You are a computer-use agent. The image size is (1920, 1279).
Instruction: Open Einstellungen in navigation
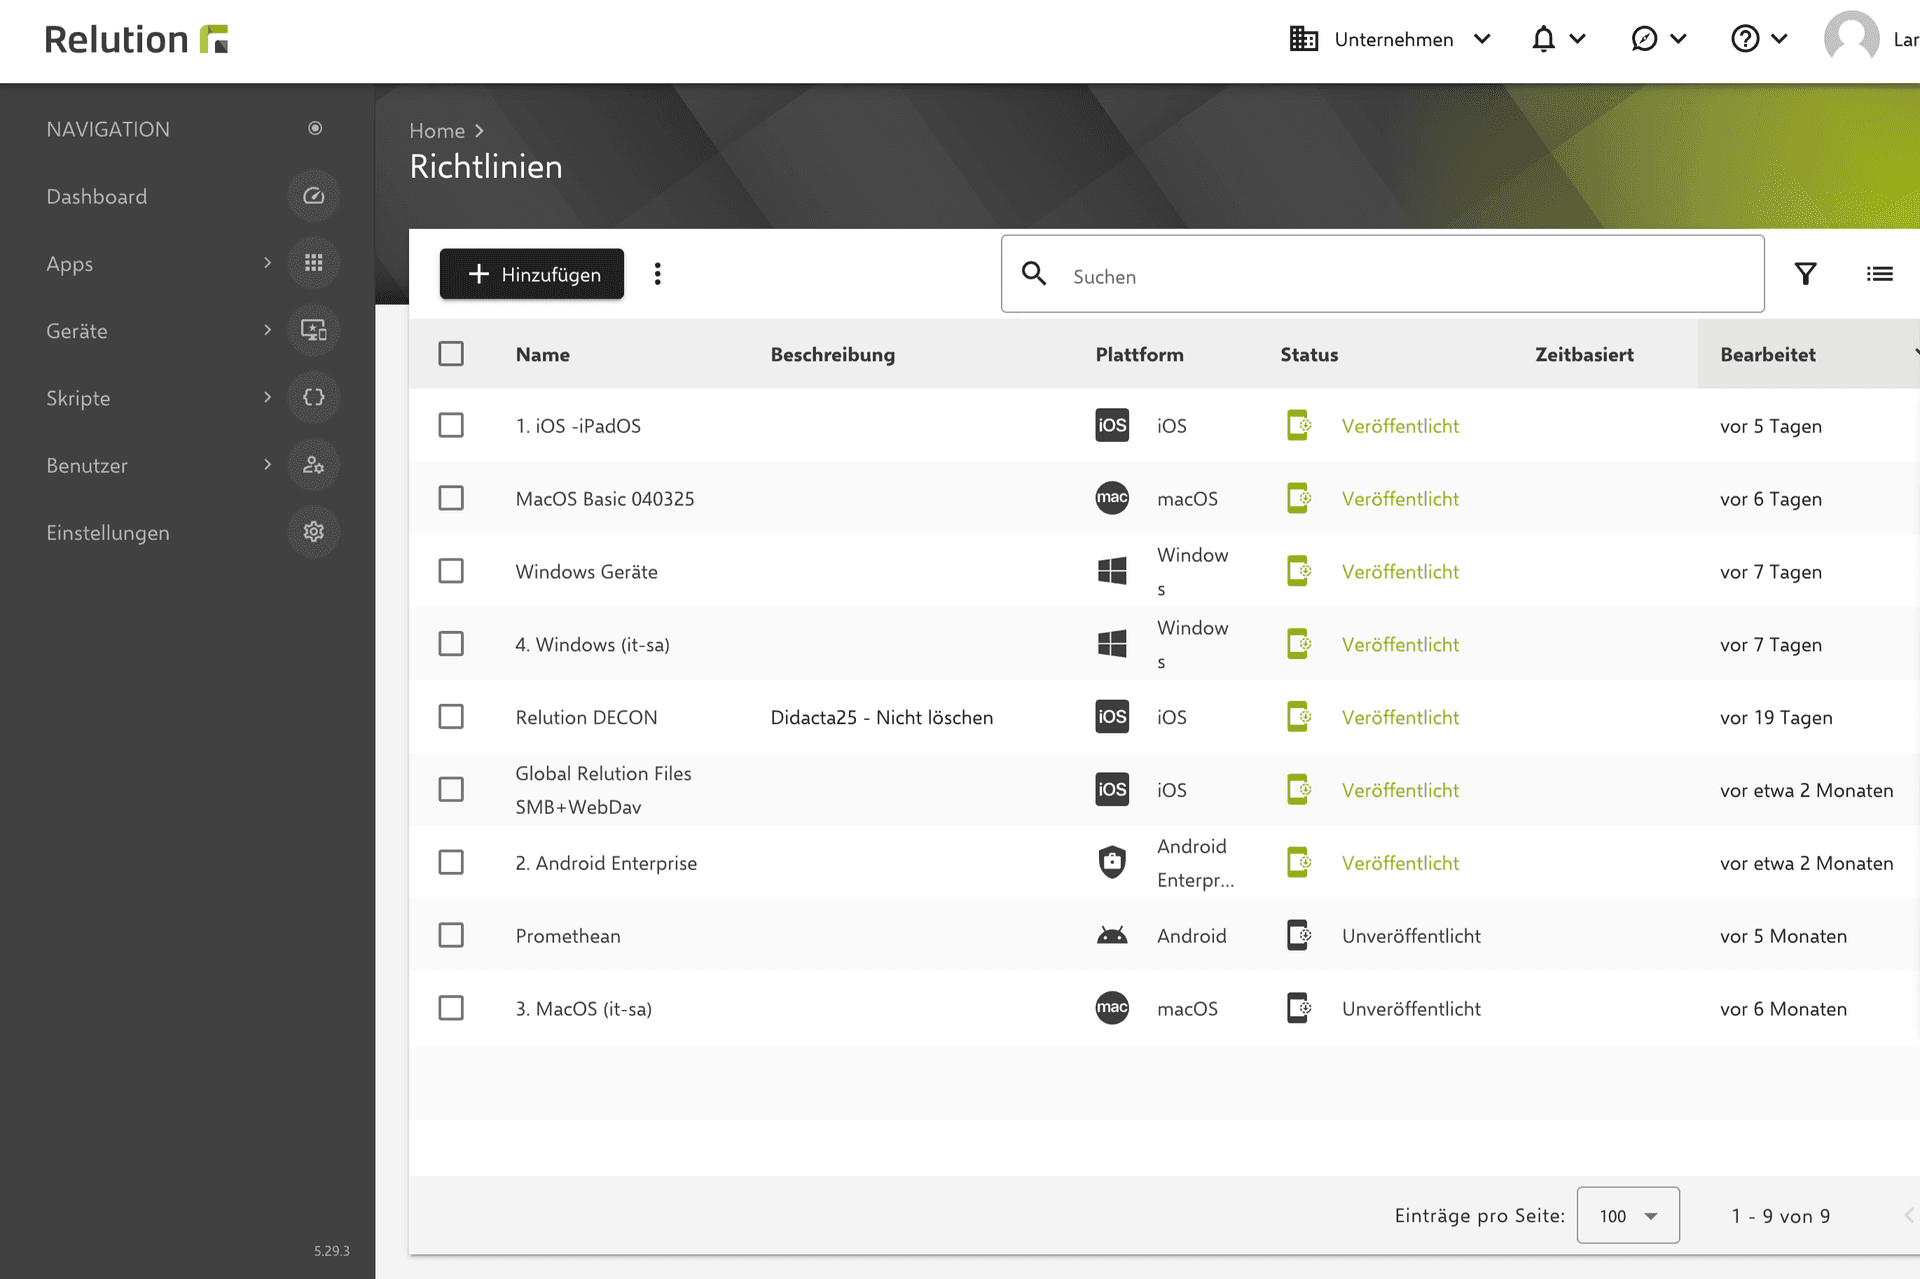[107, 533]
